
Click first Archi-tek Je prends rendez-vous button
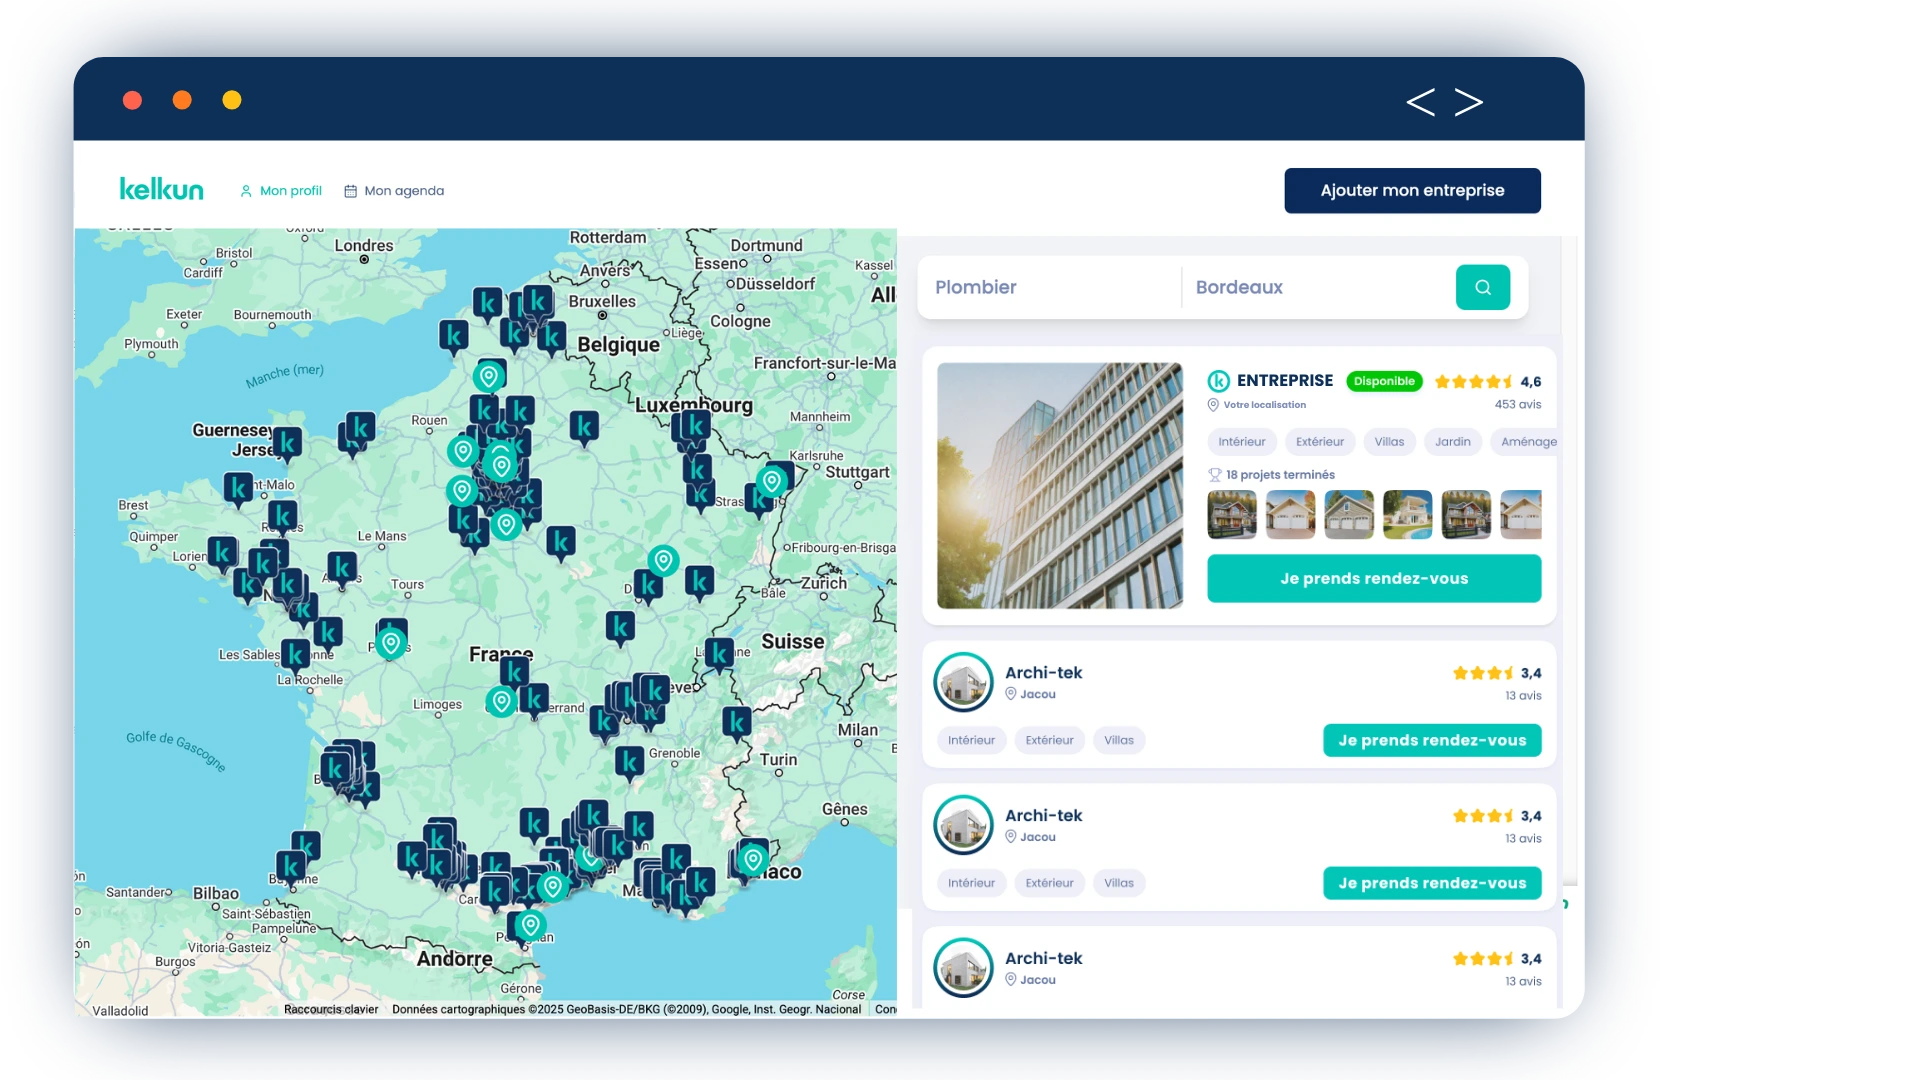click(1432, 740)
